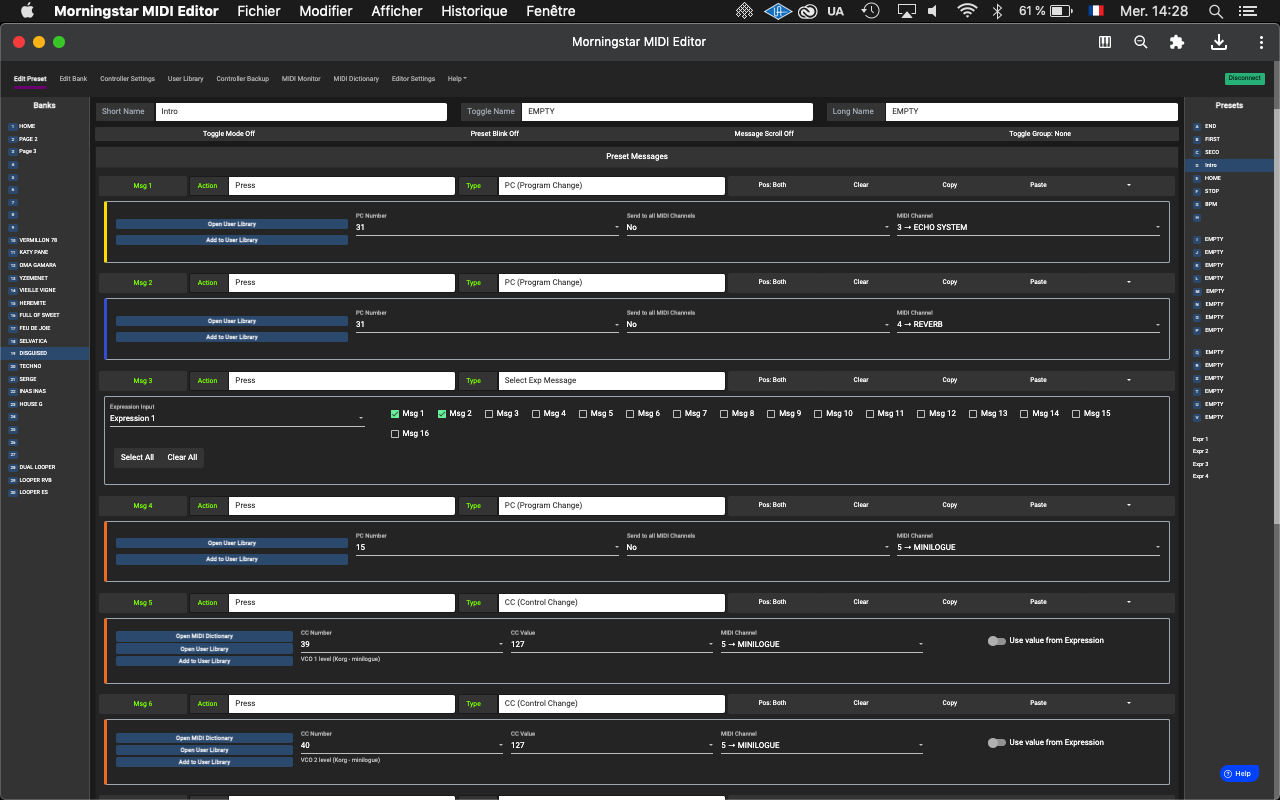Click the zoom out magnifier icon

coord(1141,42)
